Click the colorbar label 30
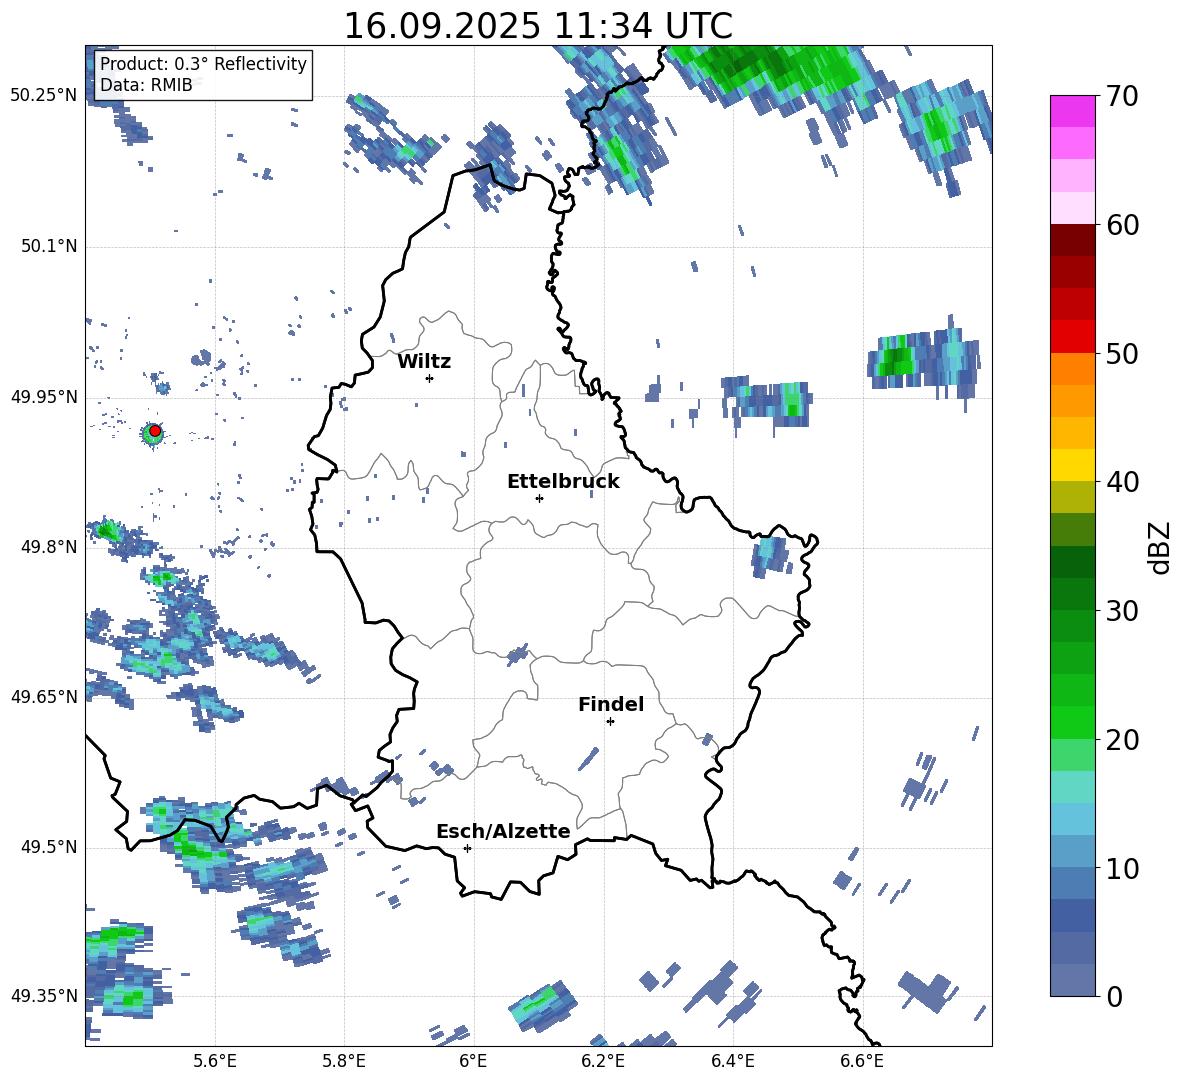Viewport: 1184px width, 1081px height. point(1122,611)
